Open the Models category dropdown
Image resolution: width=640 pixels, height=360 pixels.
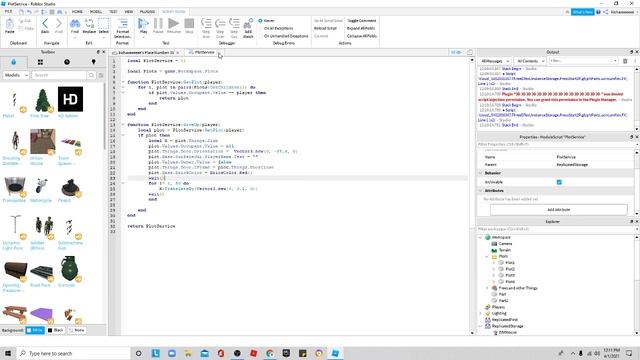pos(16,75)
